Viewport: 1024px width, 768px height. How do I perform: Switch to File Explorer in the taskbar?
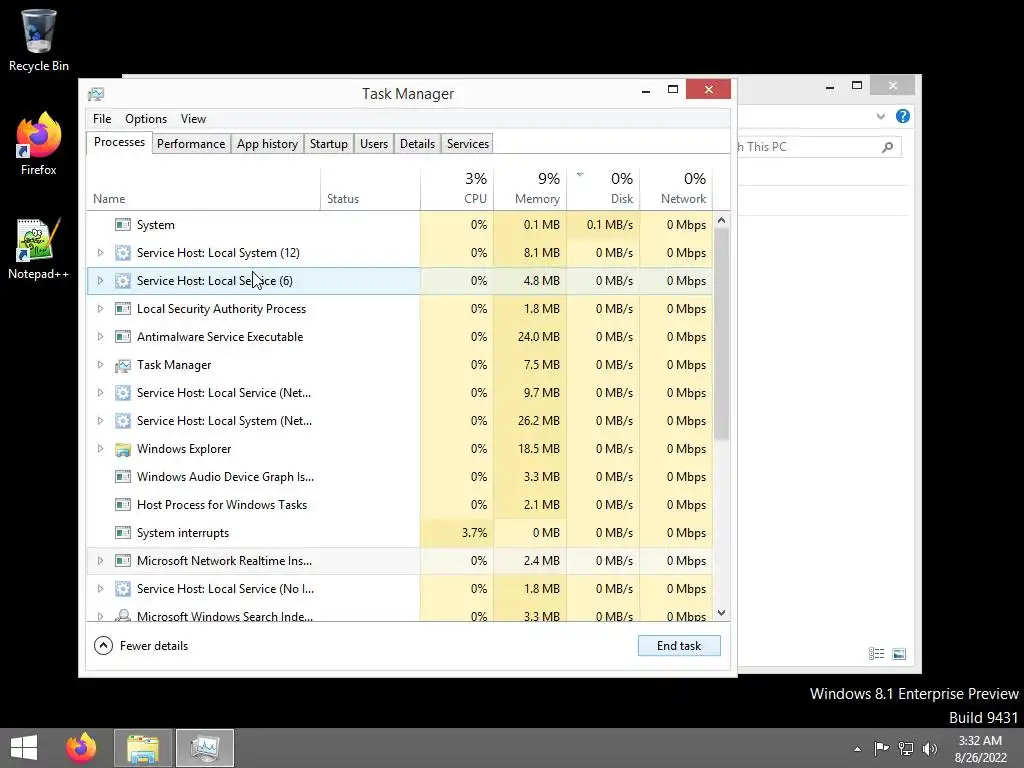[x=143, y=748]
